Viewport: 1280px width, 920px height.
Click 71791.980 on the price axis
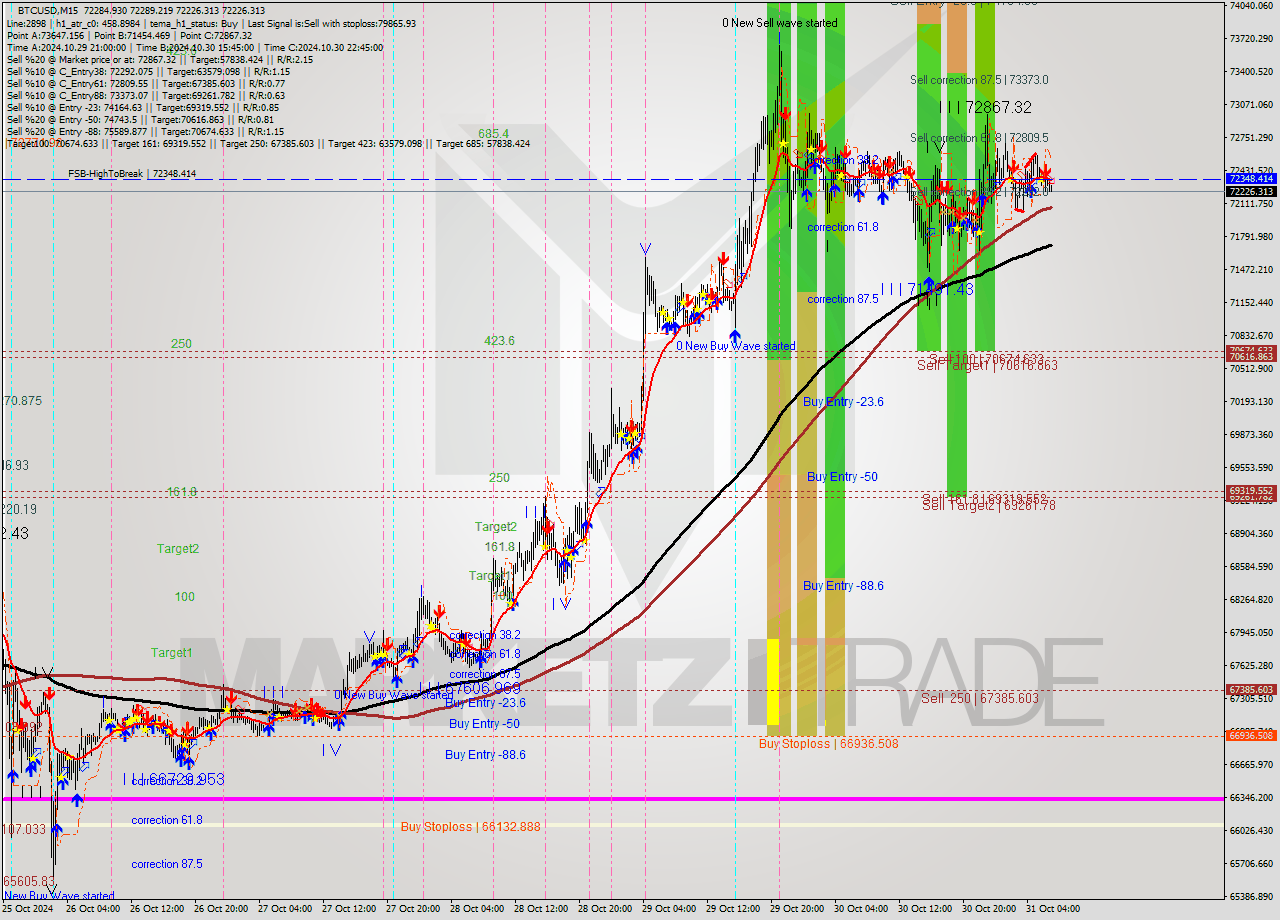(1252, 236)
